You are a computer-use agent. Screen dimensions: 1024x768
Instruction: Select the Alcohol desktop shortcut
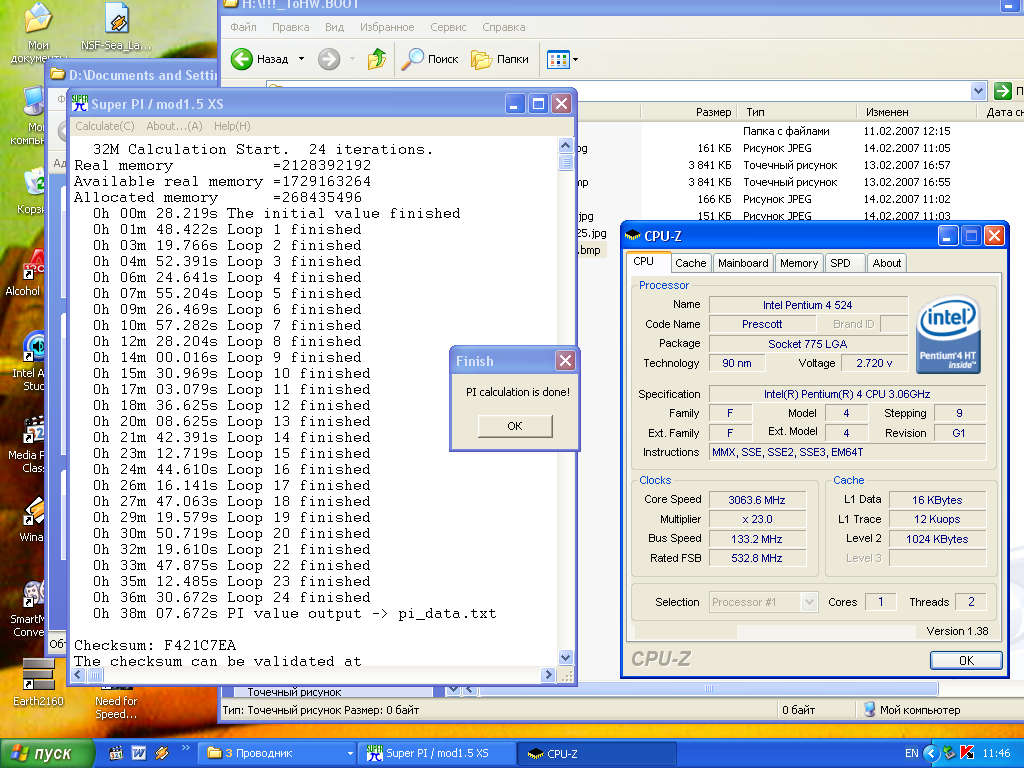click(x=24, y=274)
